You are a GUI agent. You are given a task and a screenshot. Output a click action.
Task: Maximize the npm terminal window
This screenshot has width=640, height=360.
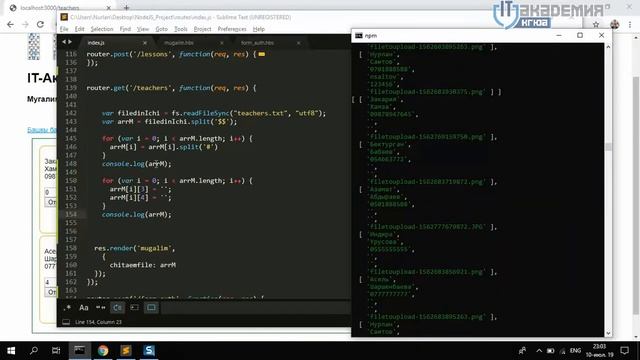[x=580, y=35]
